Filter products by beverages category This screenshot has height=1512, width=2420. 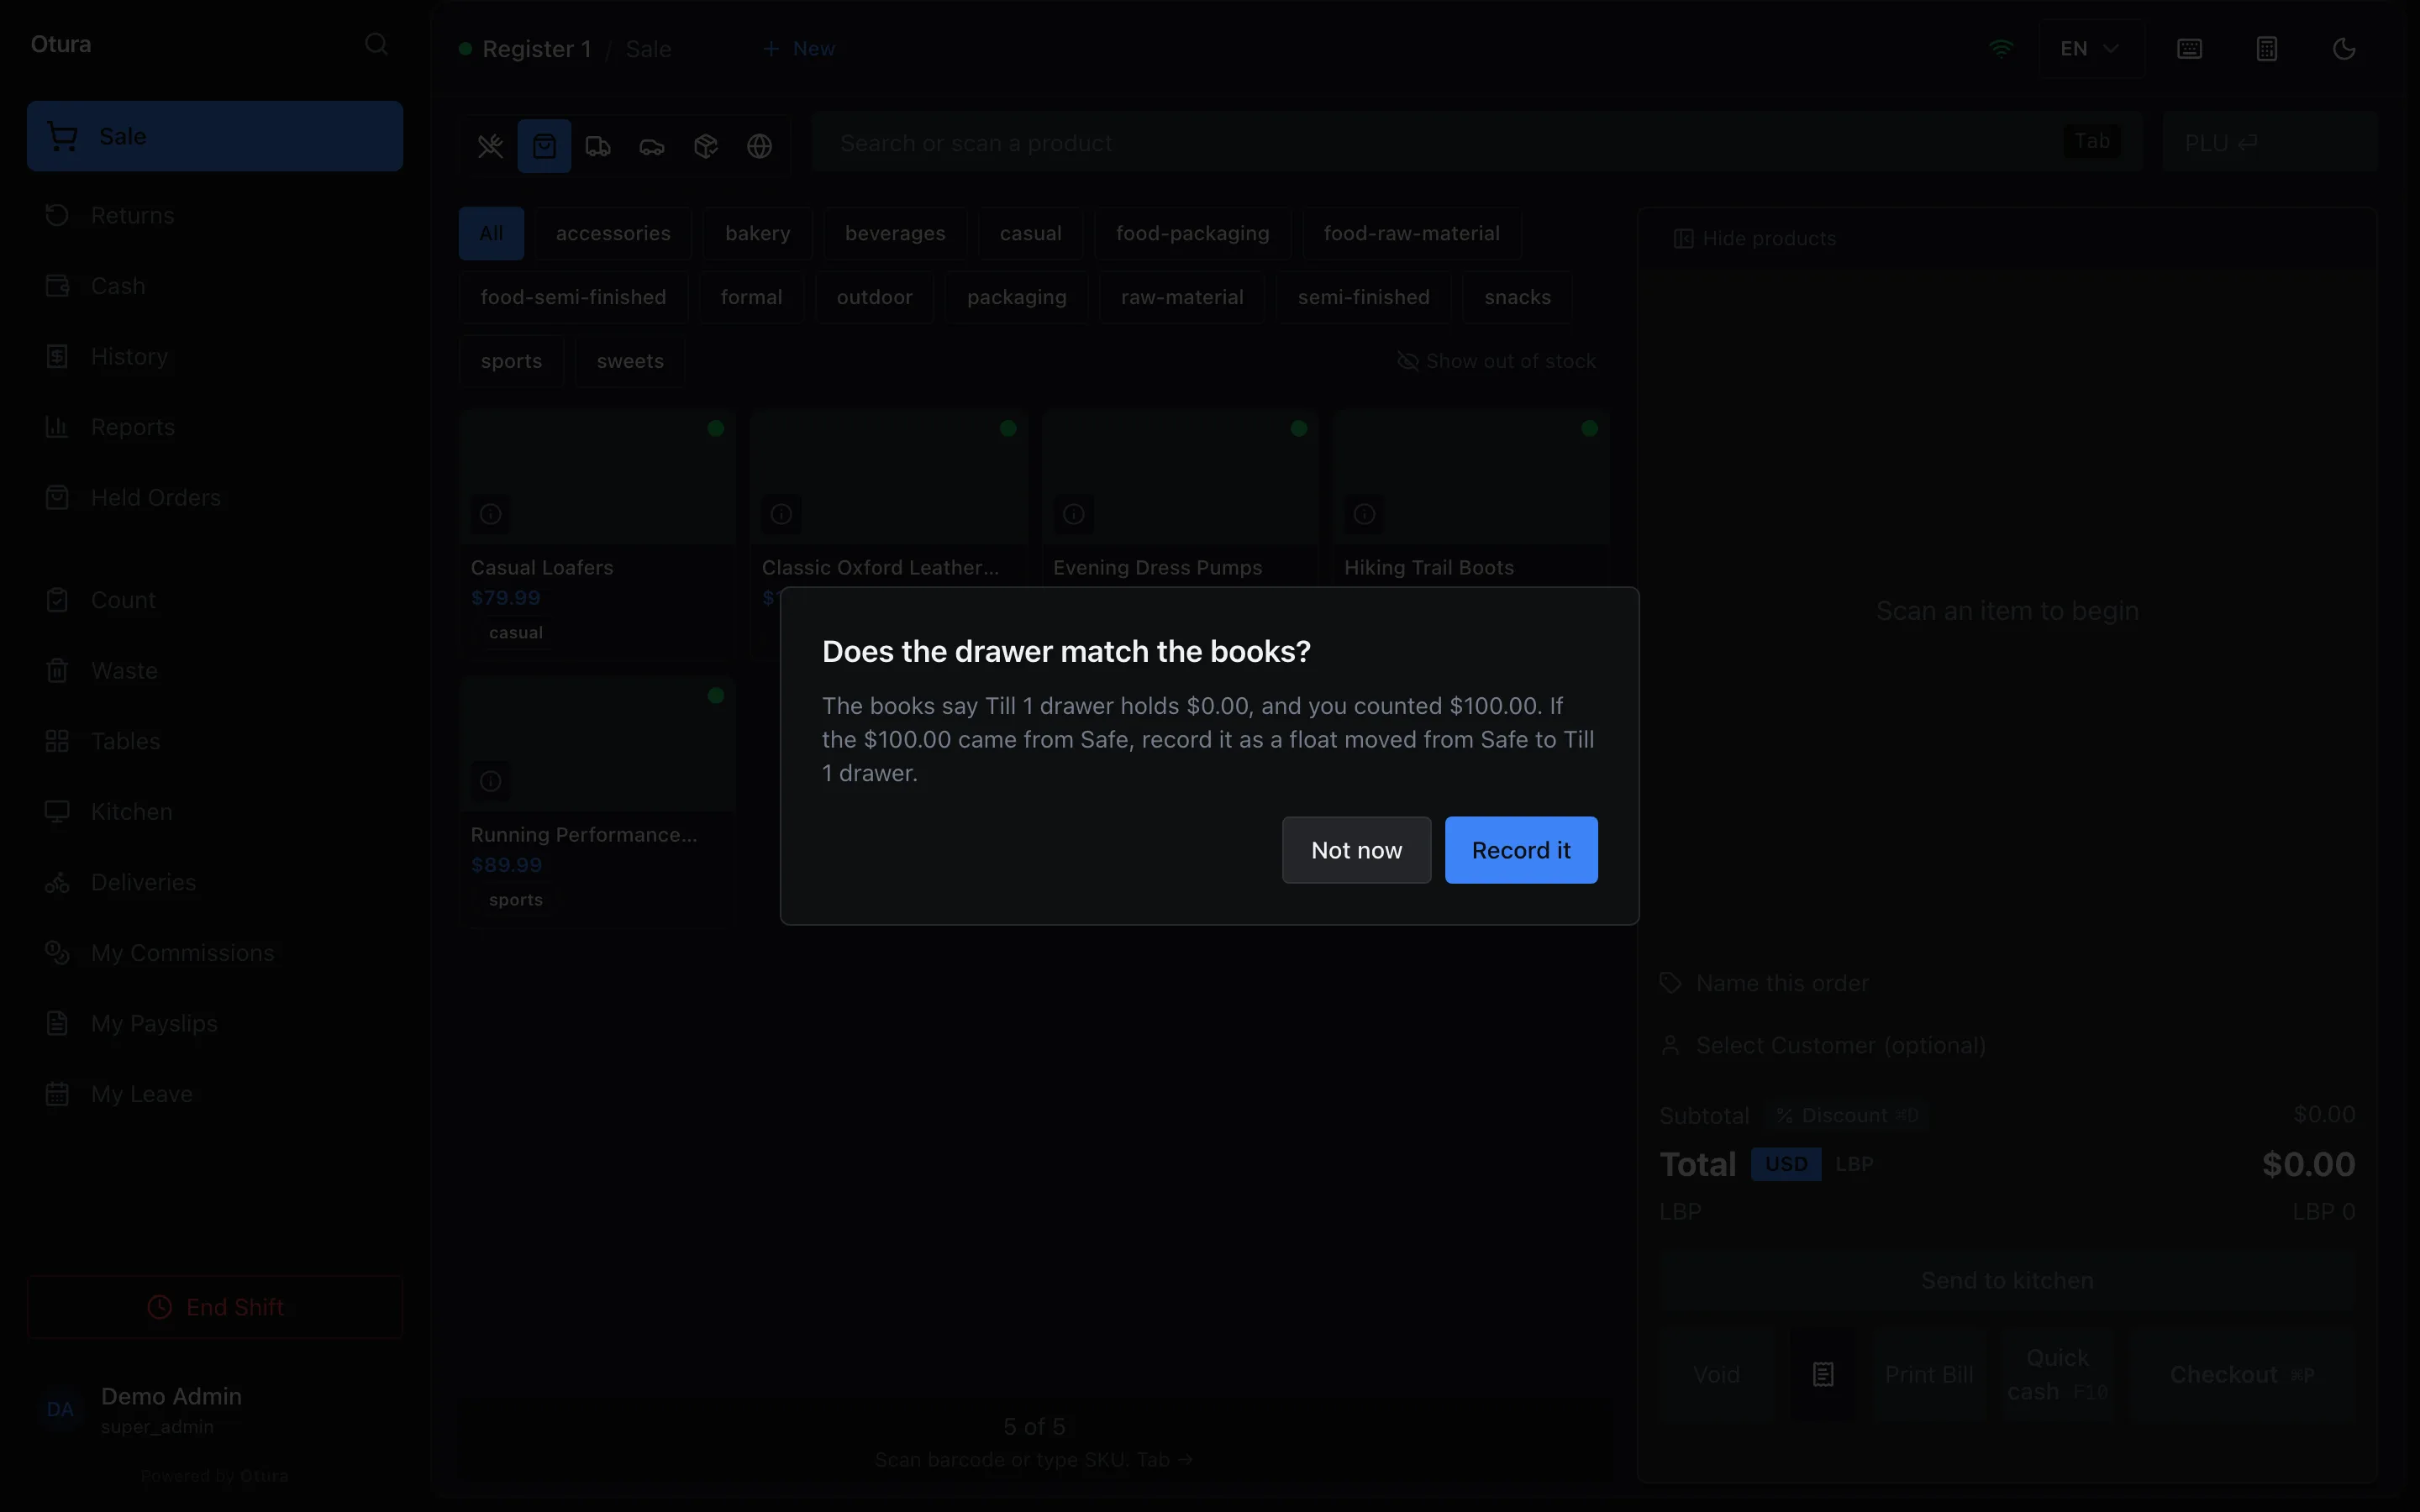(895, 233)
